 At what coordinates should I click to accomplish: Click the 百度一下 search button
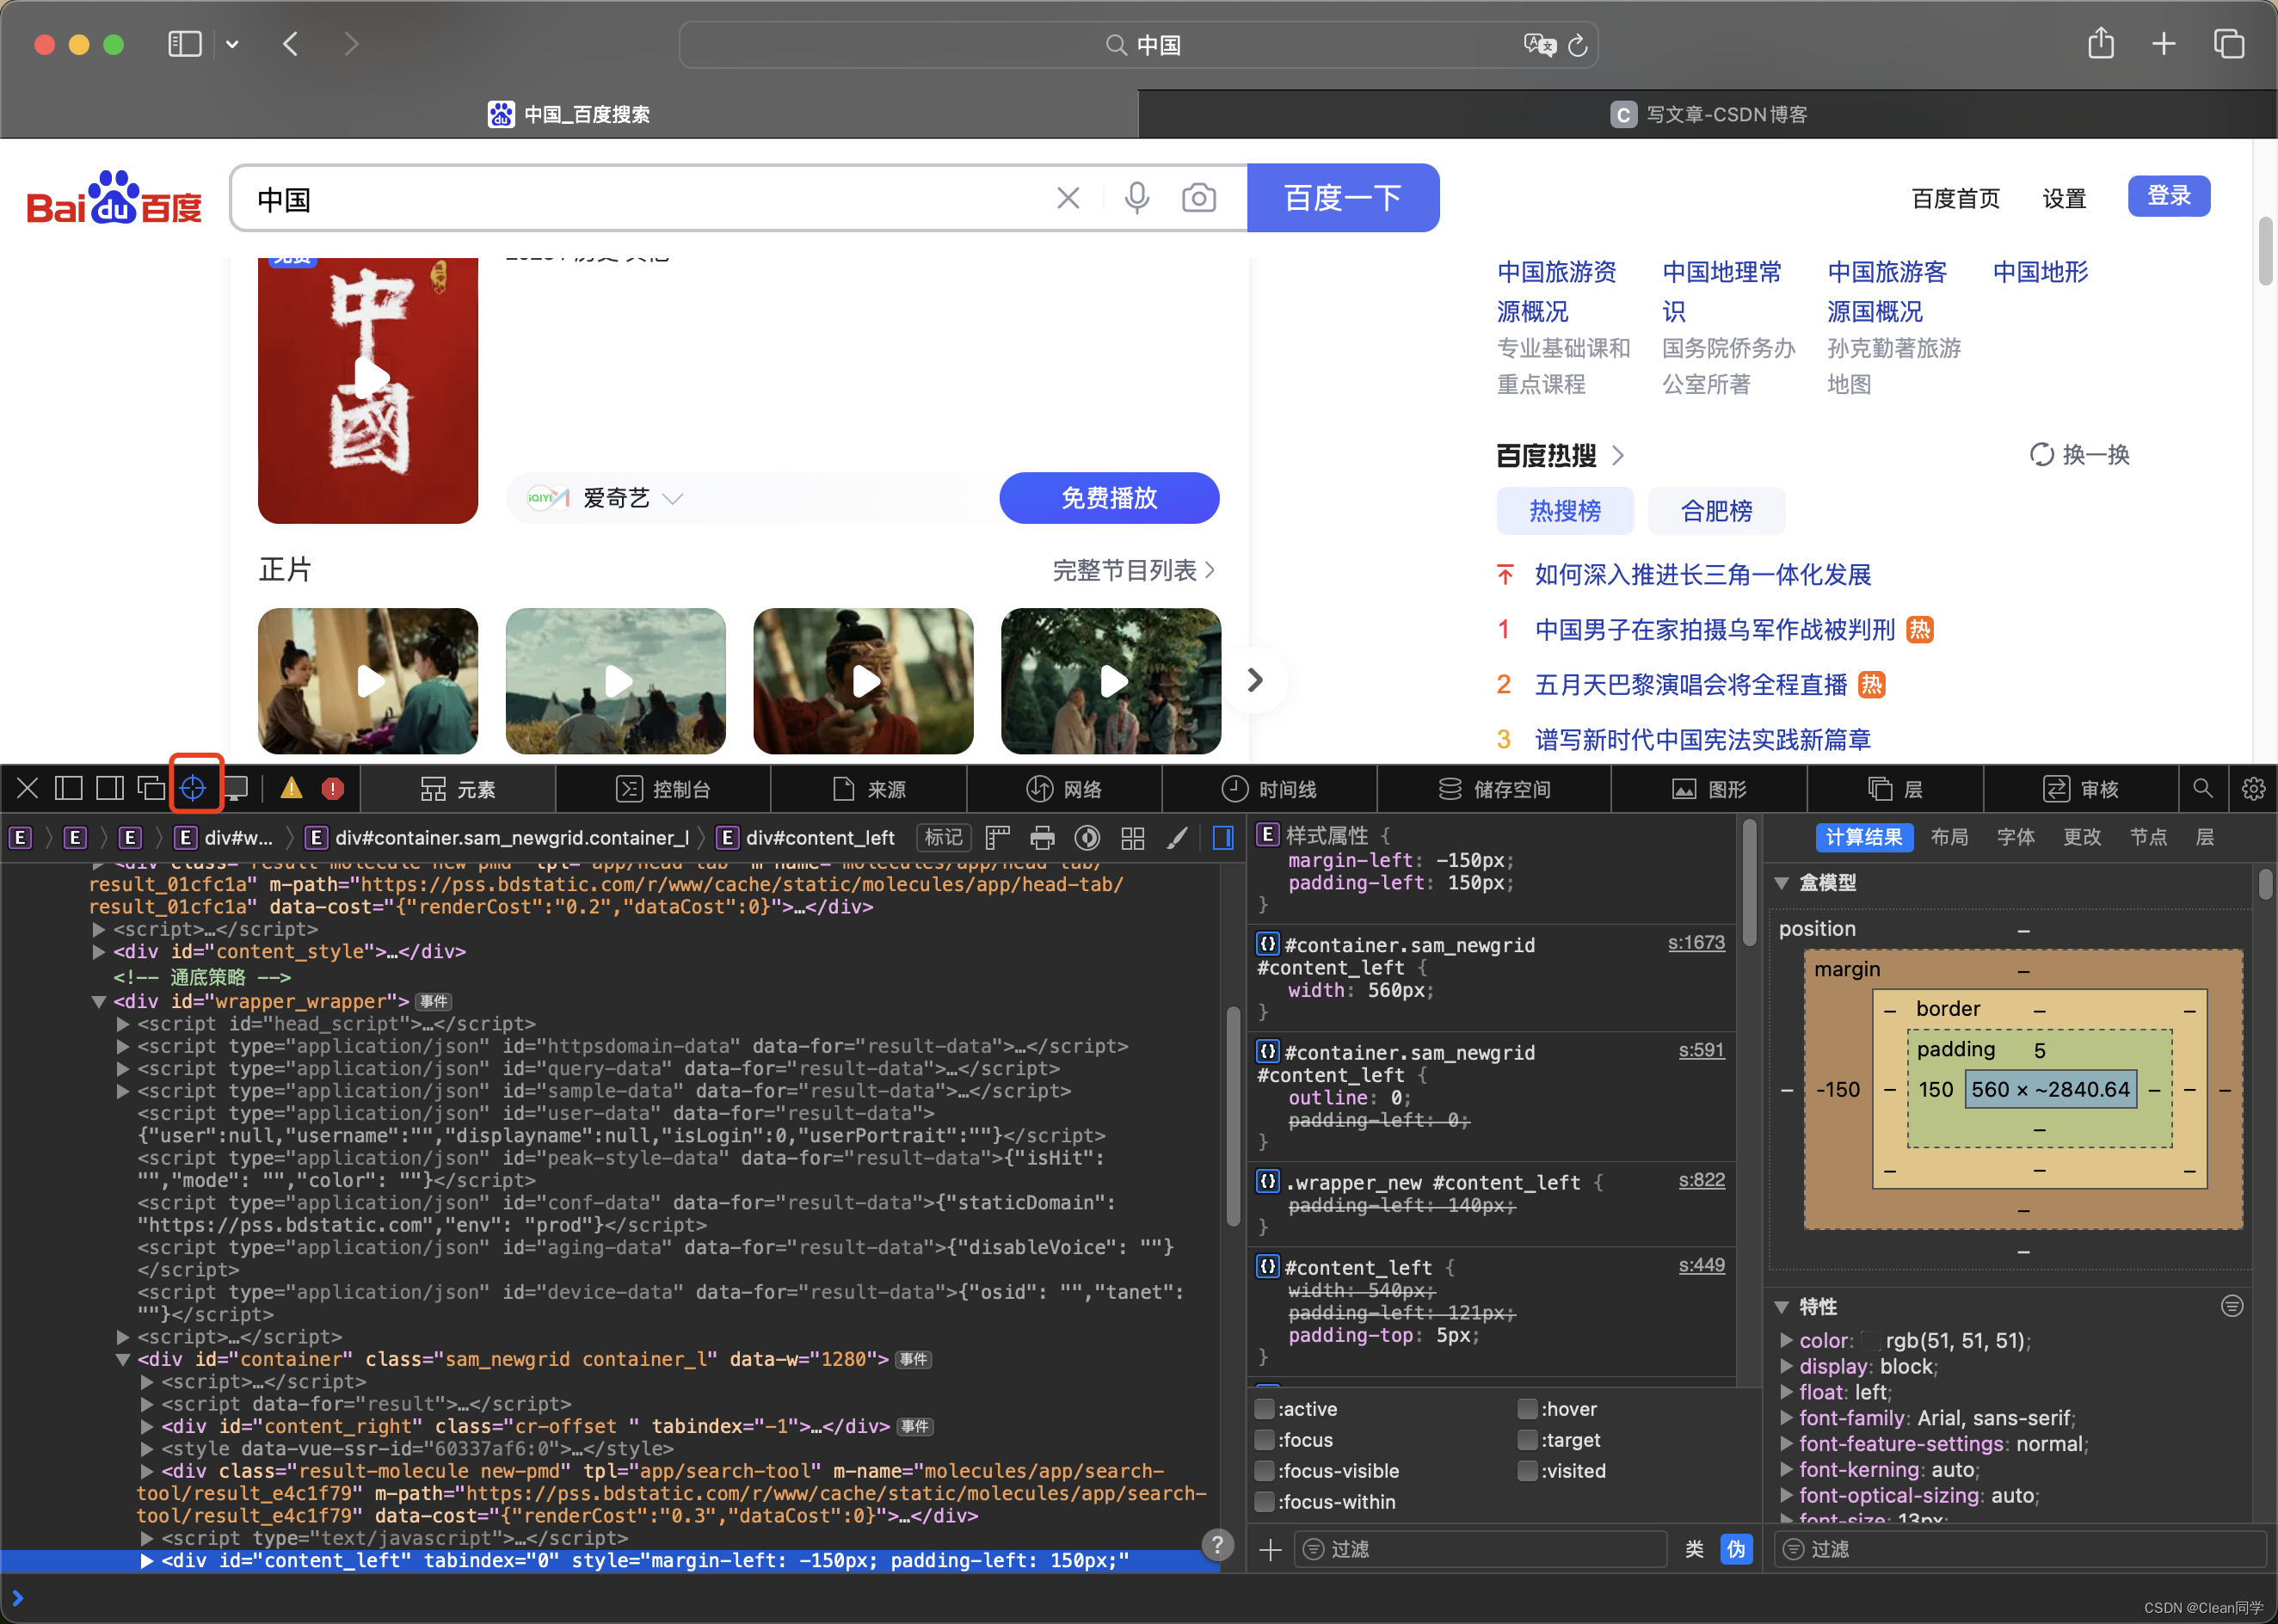pyautogui.click(x=1343, y=197)
